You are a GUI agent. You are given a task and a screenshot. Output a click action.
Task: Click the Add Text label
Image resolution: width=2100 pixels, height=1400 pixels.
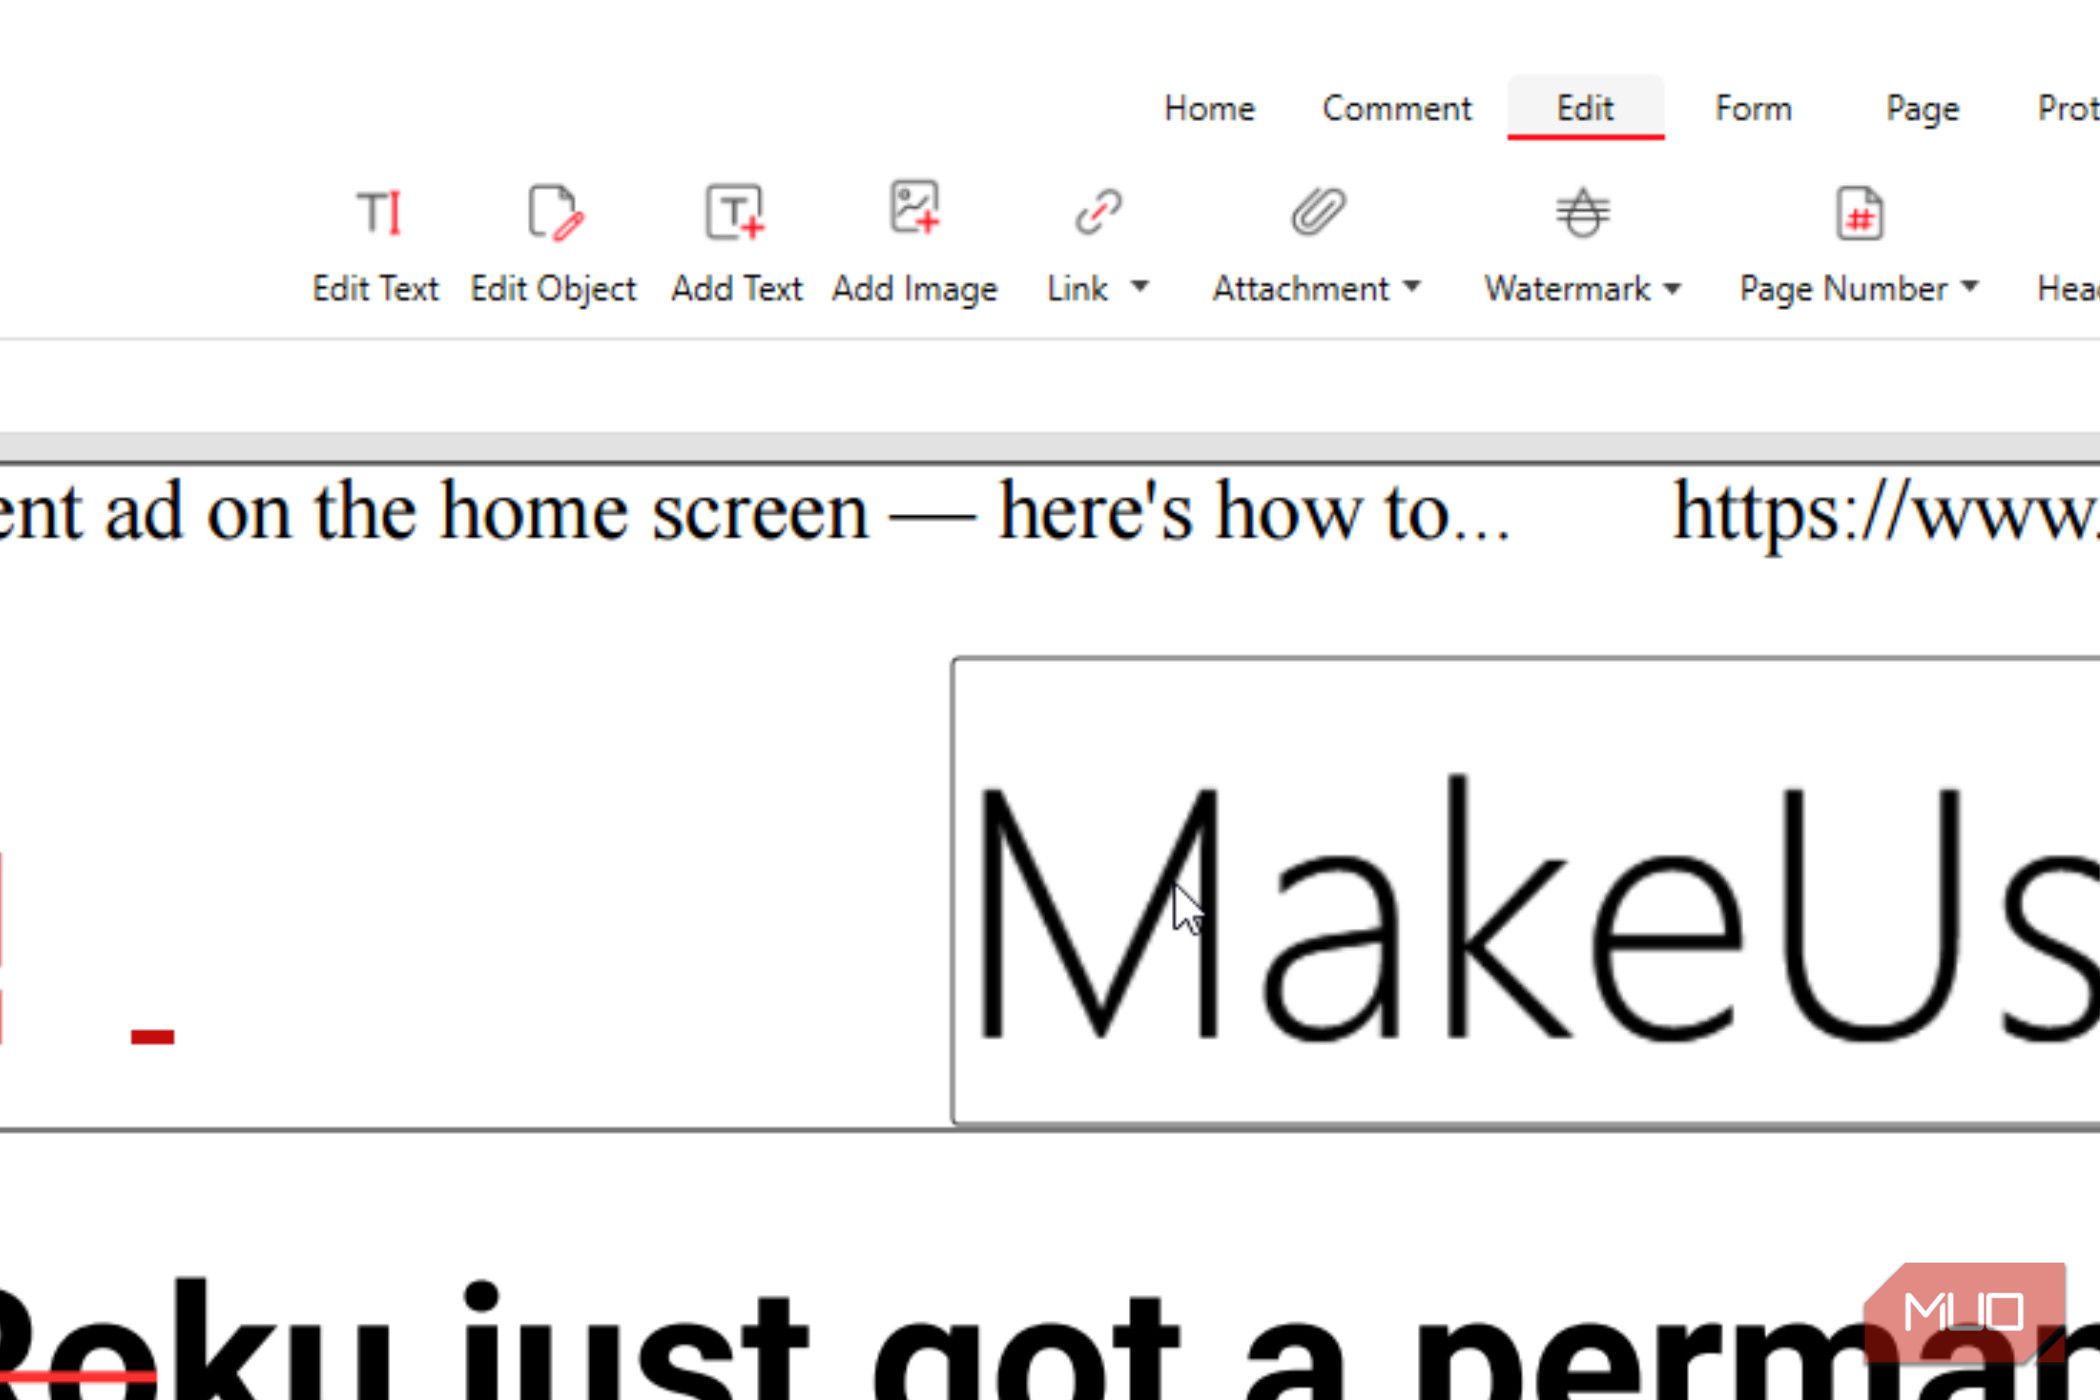tap(736, 289)
